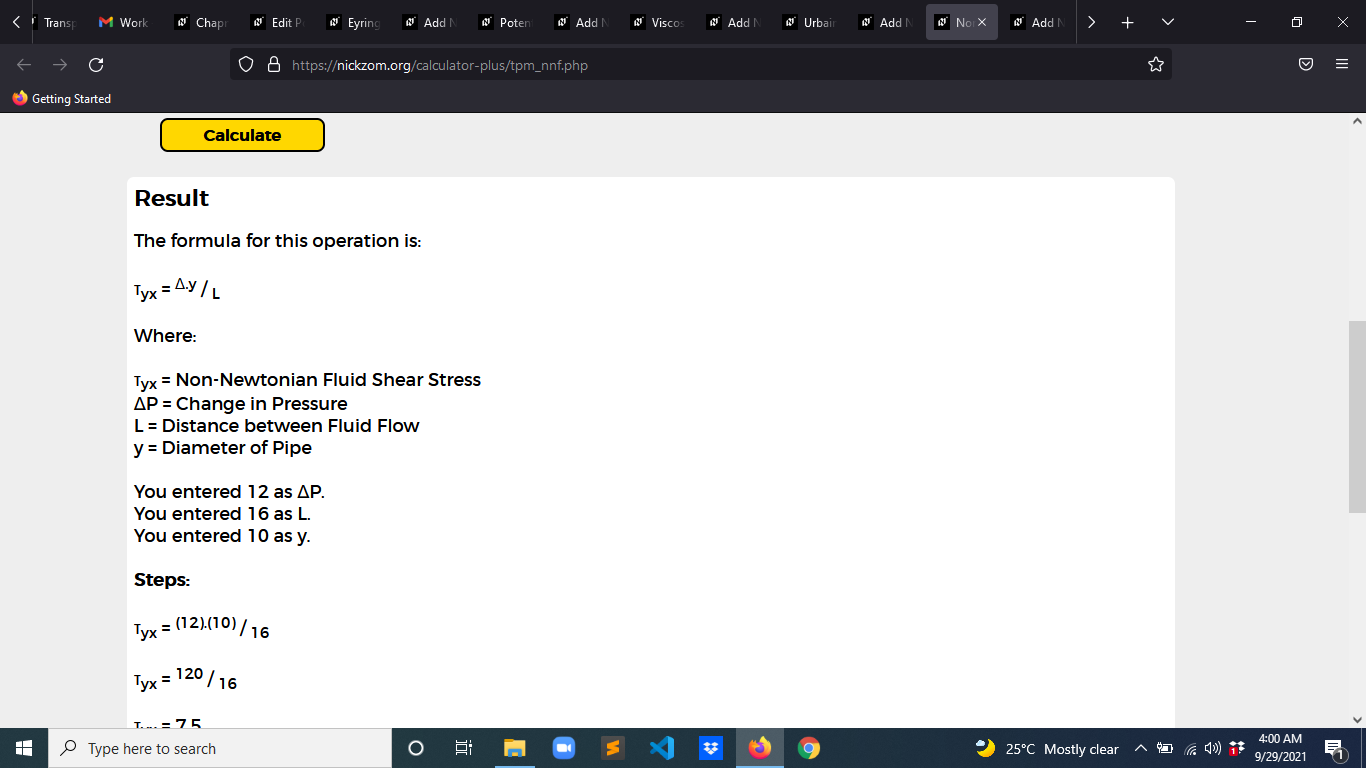The height and width of the screenshot is (768, 1366).
Task: Switch to the Viscos tab
Action: pyautogui.click(x=658, y=22)
